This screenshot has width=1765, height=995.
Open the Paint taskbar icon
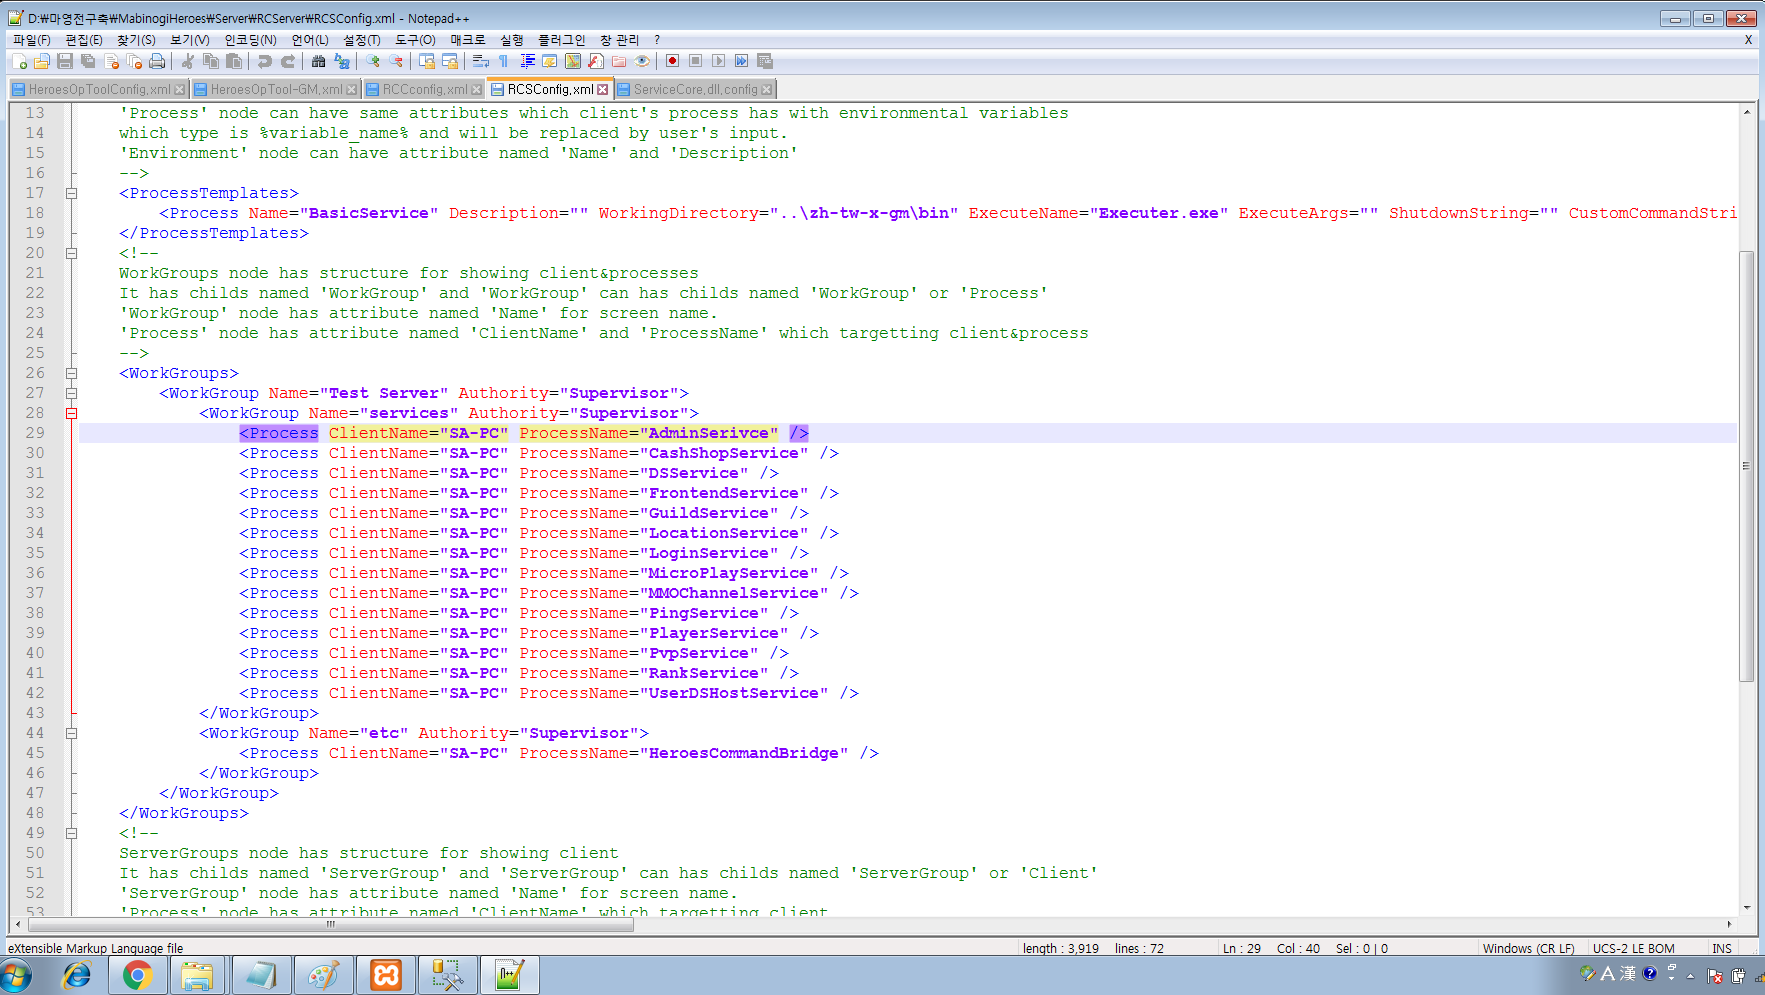point(323,975)
